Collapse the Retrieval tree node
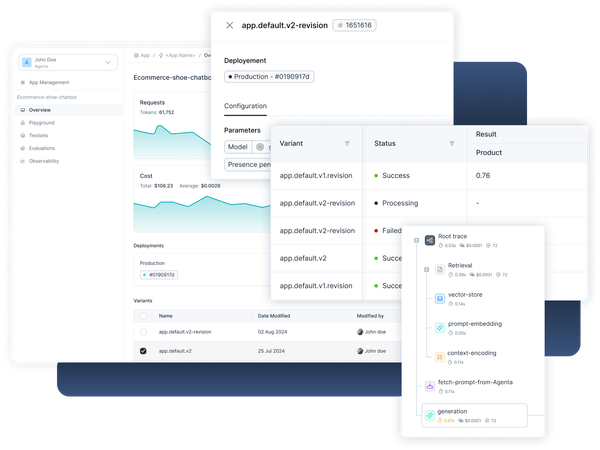Image resolution: width=600 pixels, height=450 pixels. click(426, 270)
